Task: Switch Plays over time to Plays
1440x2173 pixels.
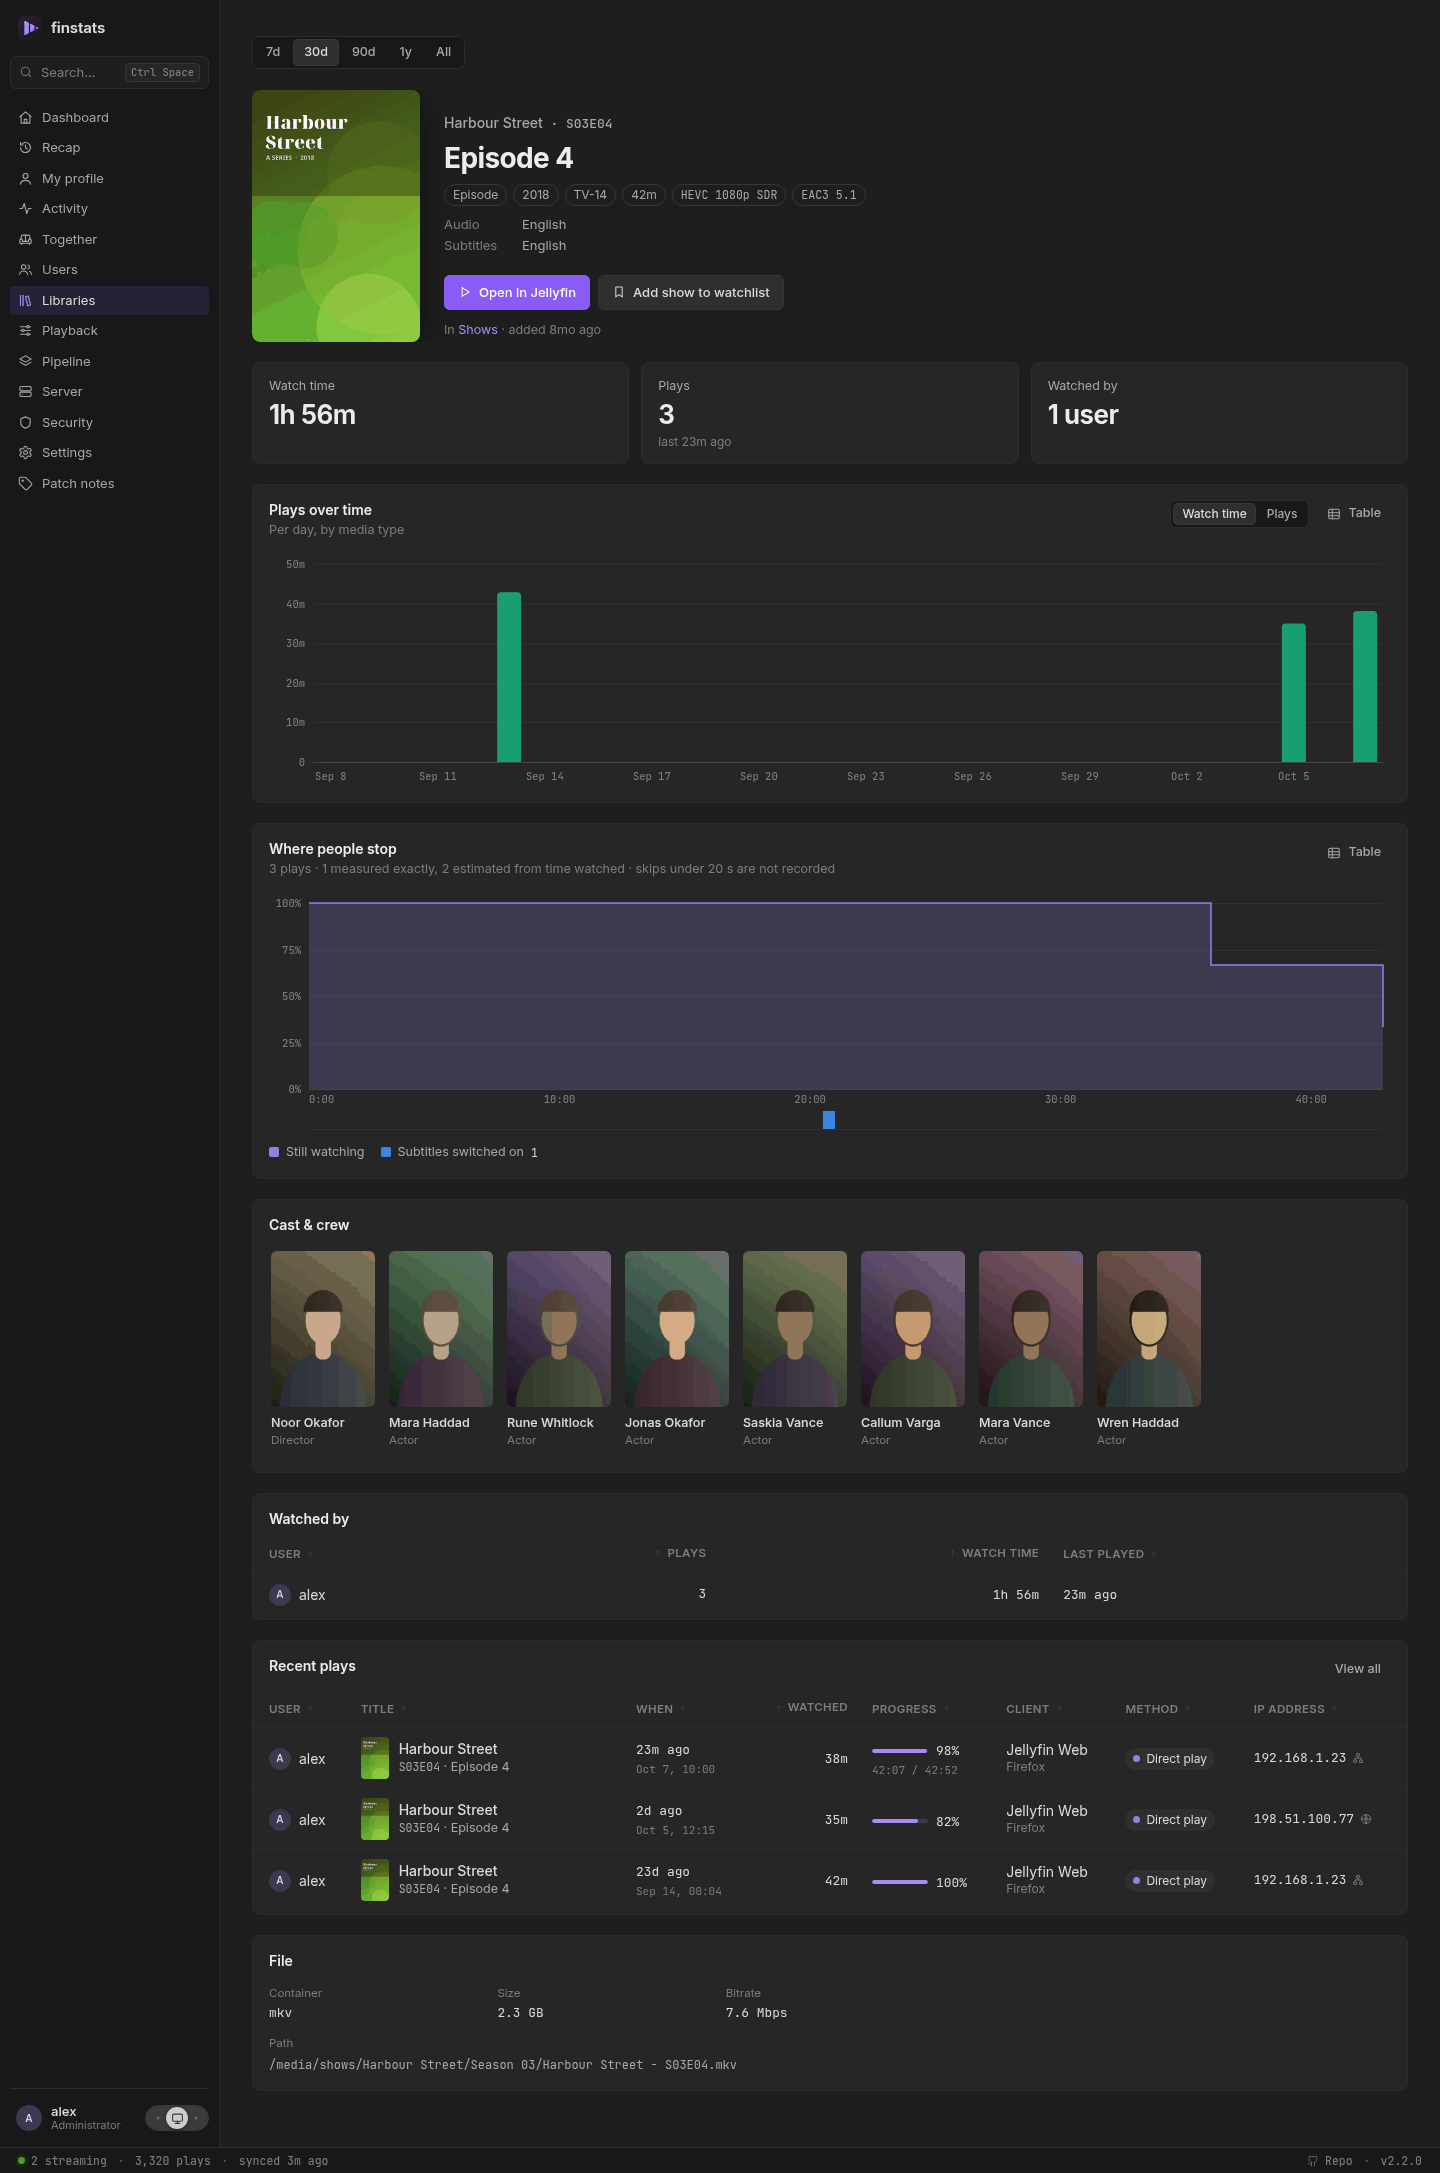Action: 1281,514
